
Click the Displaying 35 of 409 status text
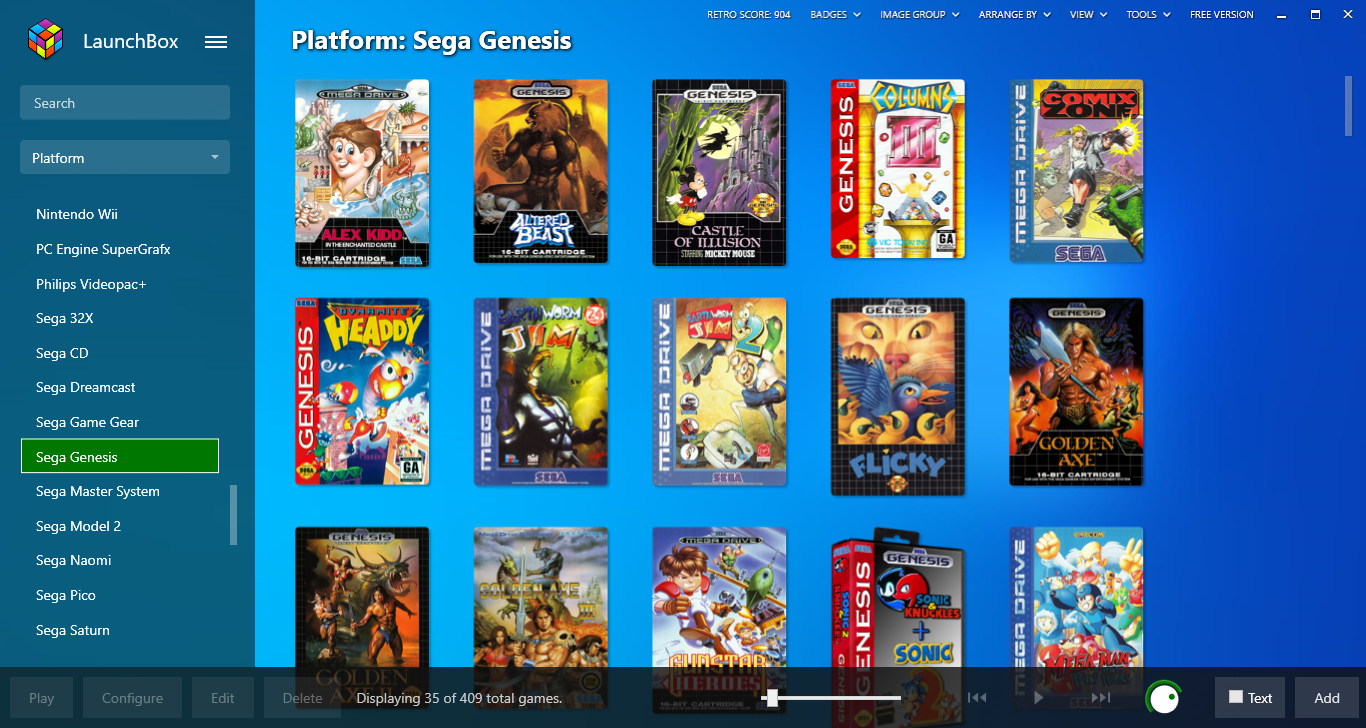point(459,698)
